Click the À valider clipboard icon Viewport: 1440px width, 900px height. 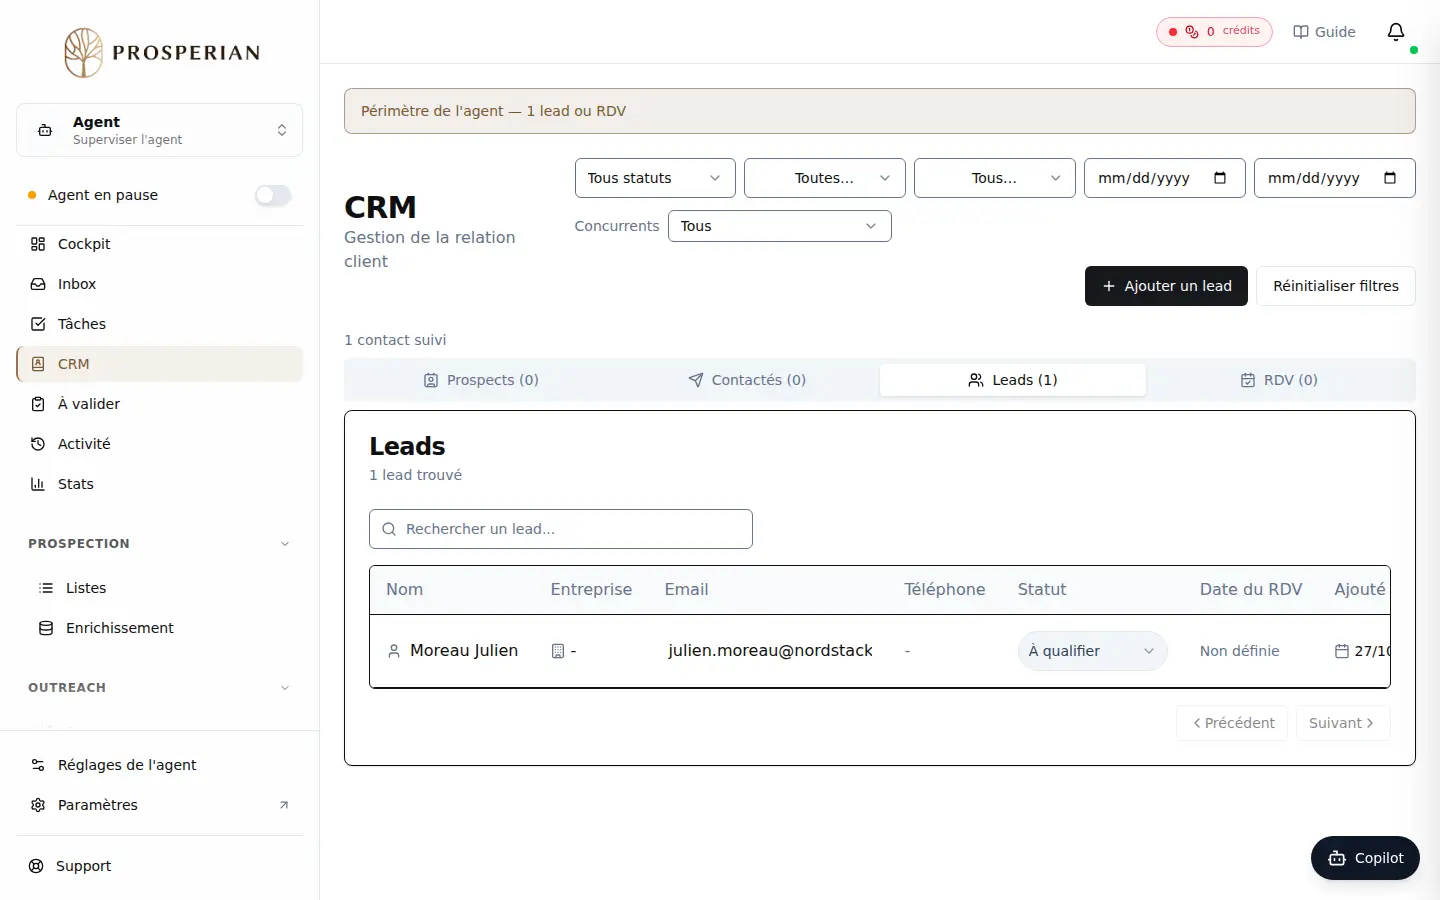tap(38, 404)
